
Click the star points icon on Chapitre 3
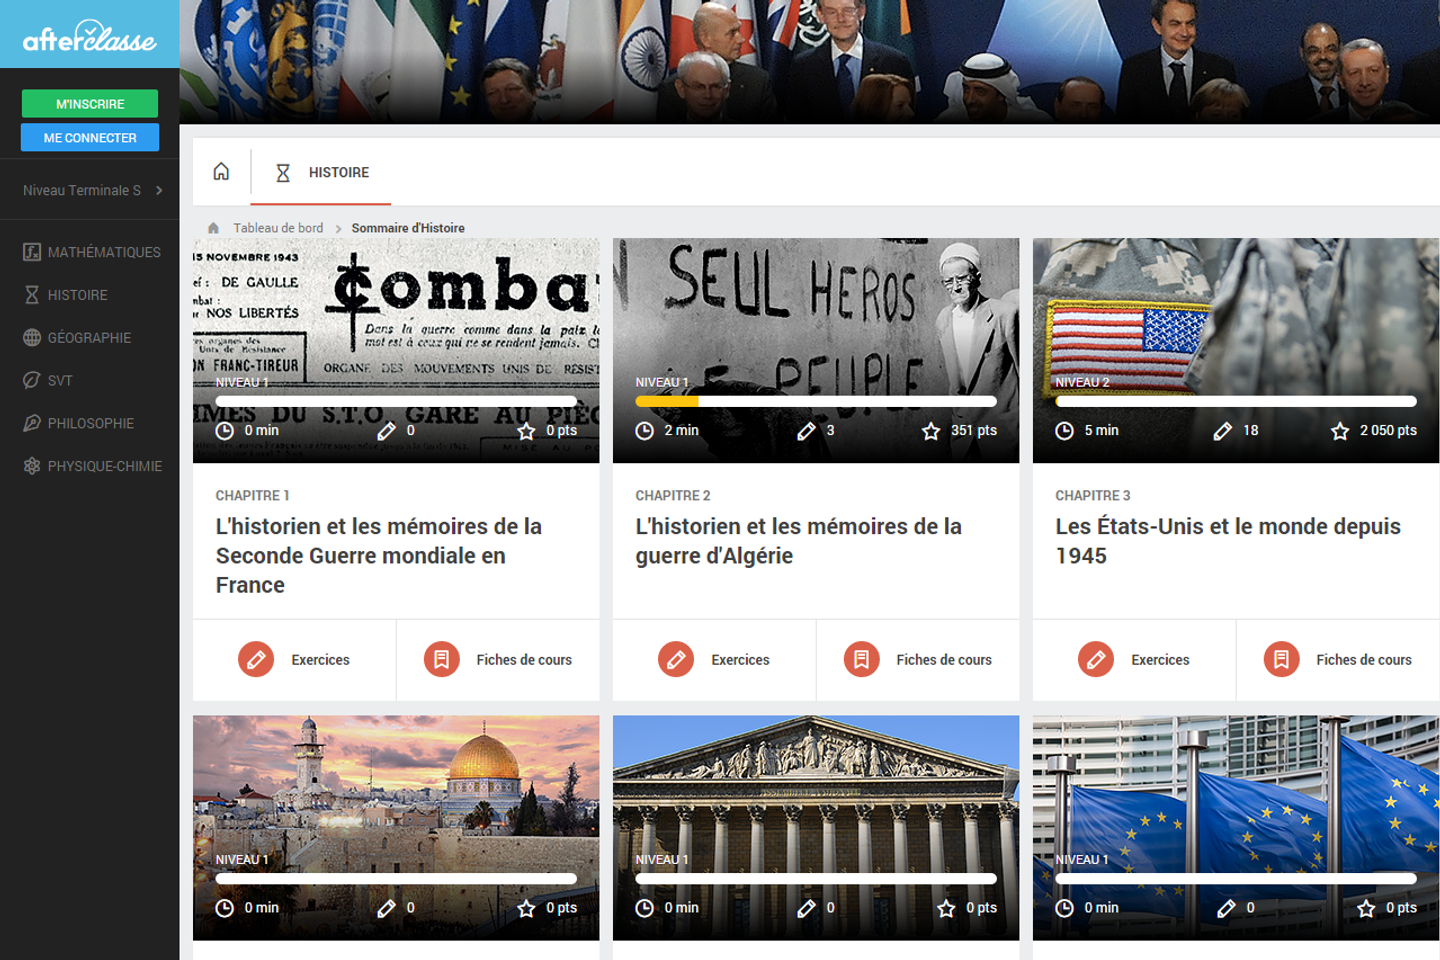(1340, 431)
